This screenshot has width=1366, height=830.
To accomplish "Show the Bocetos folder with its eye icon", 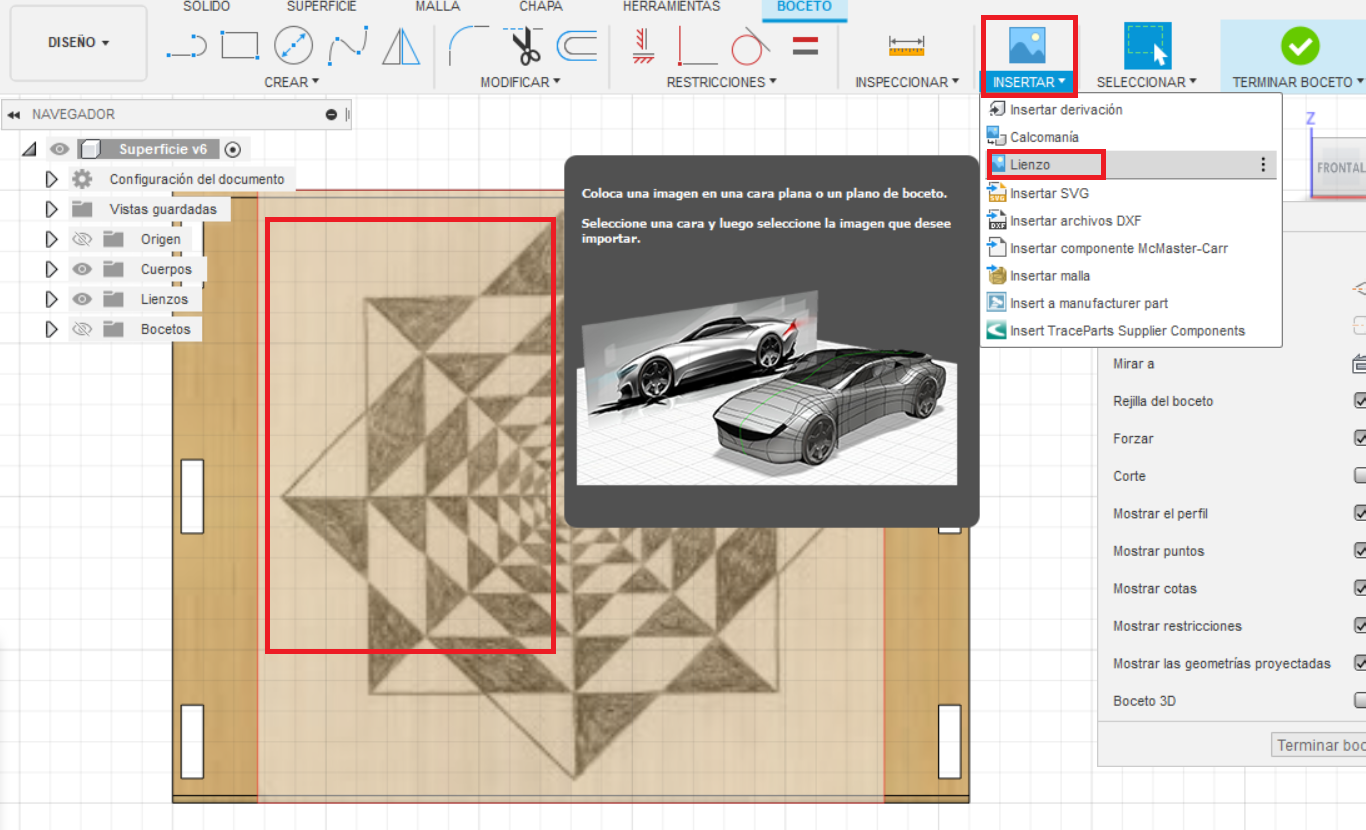I will (x=82, y=329).
